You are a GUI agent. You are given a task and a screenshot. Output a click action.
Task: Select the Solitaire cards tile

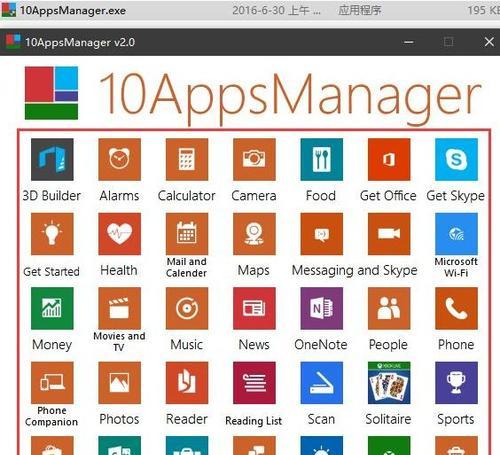389,383
